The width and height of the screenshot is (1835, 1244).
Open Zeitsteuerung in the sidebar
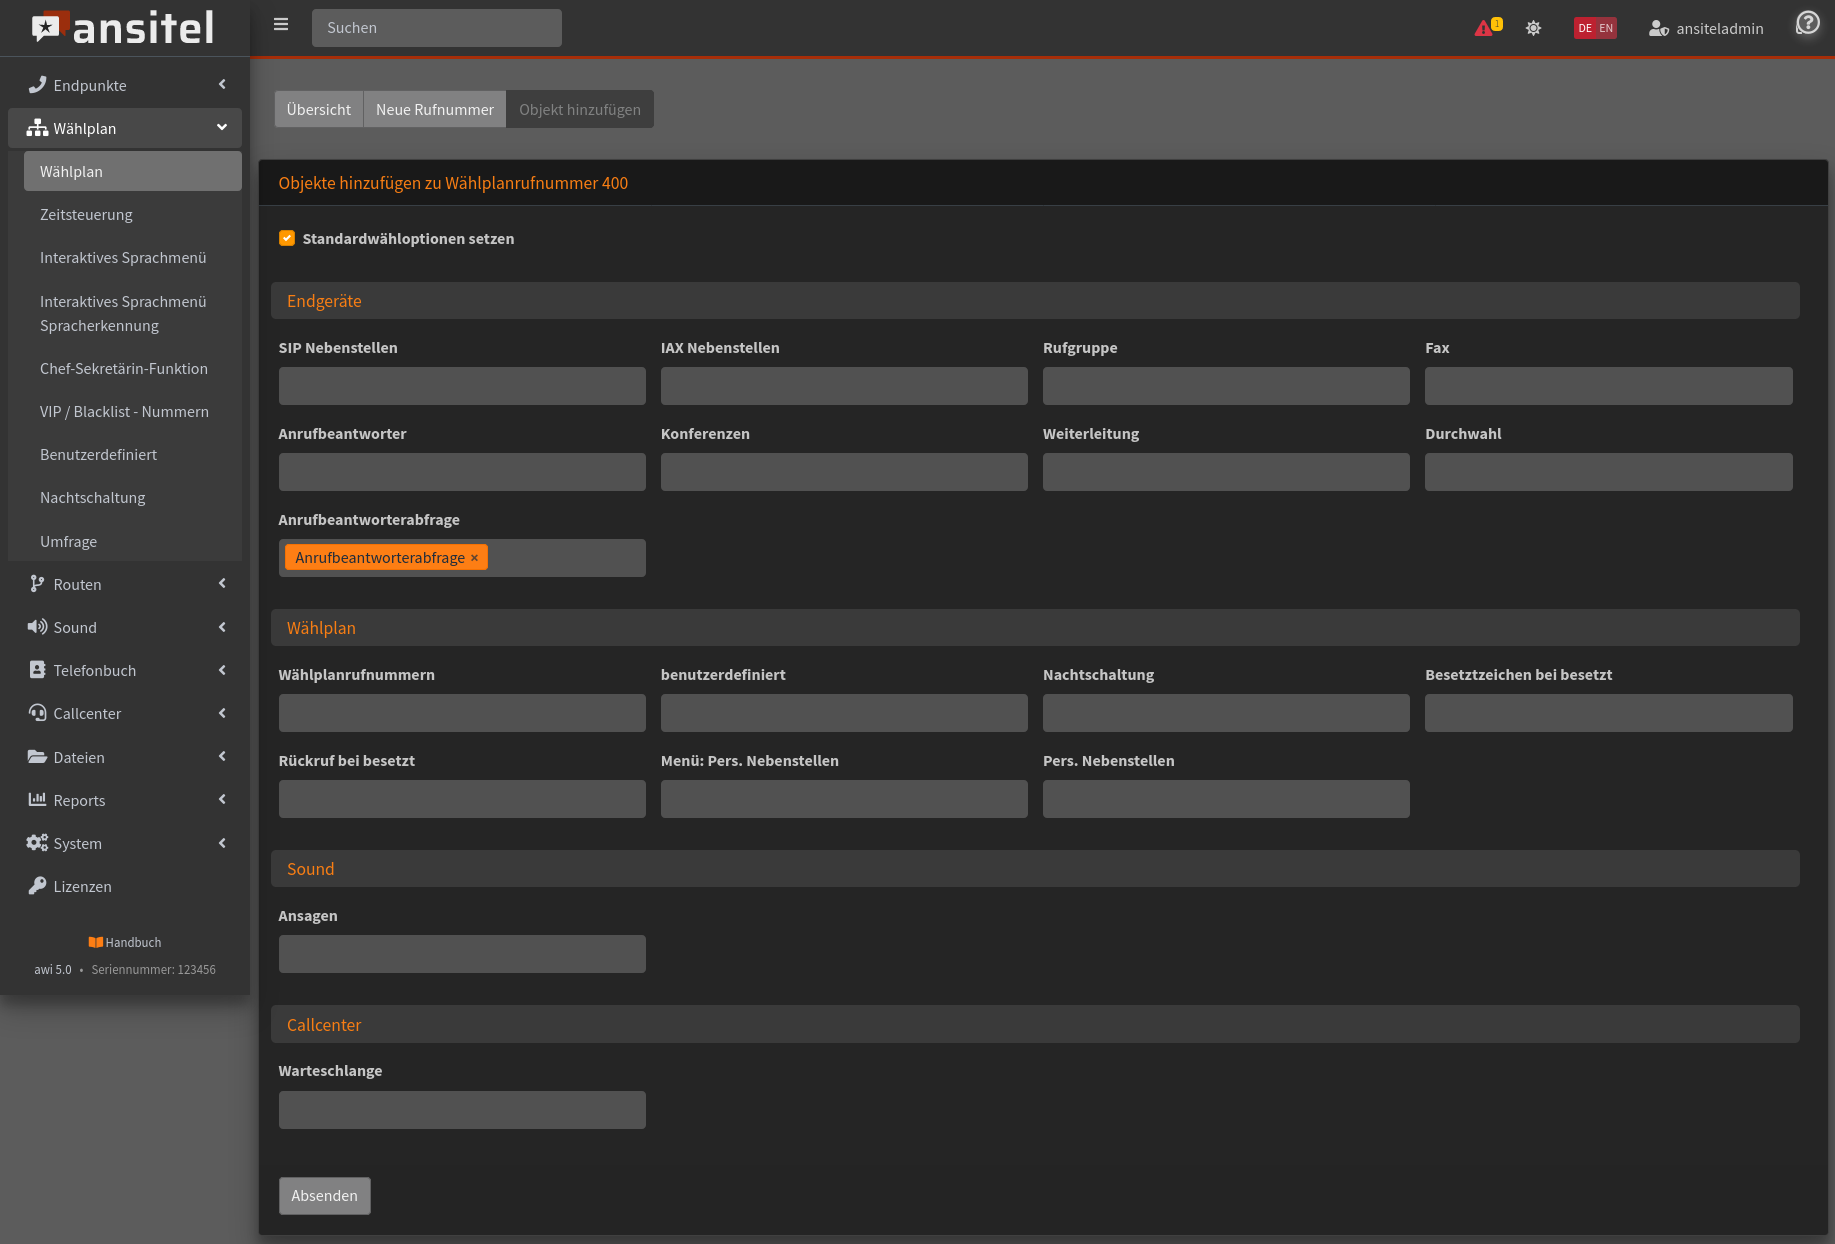86,214
